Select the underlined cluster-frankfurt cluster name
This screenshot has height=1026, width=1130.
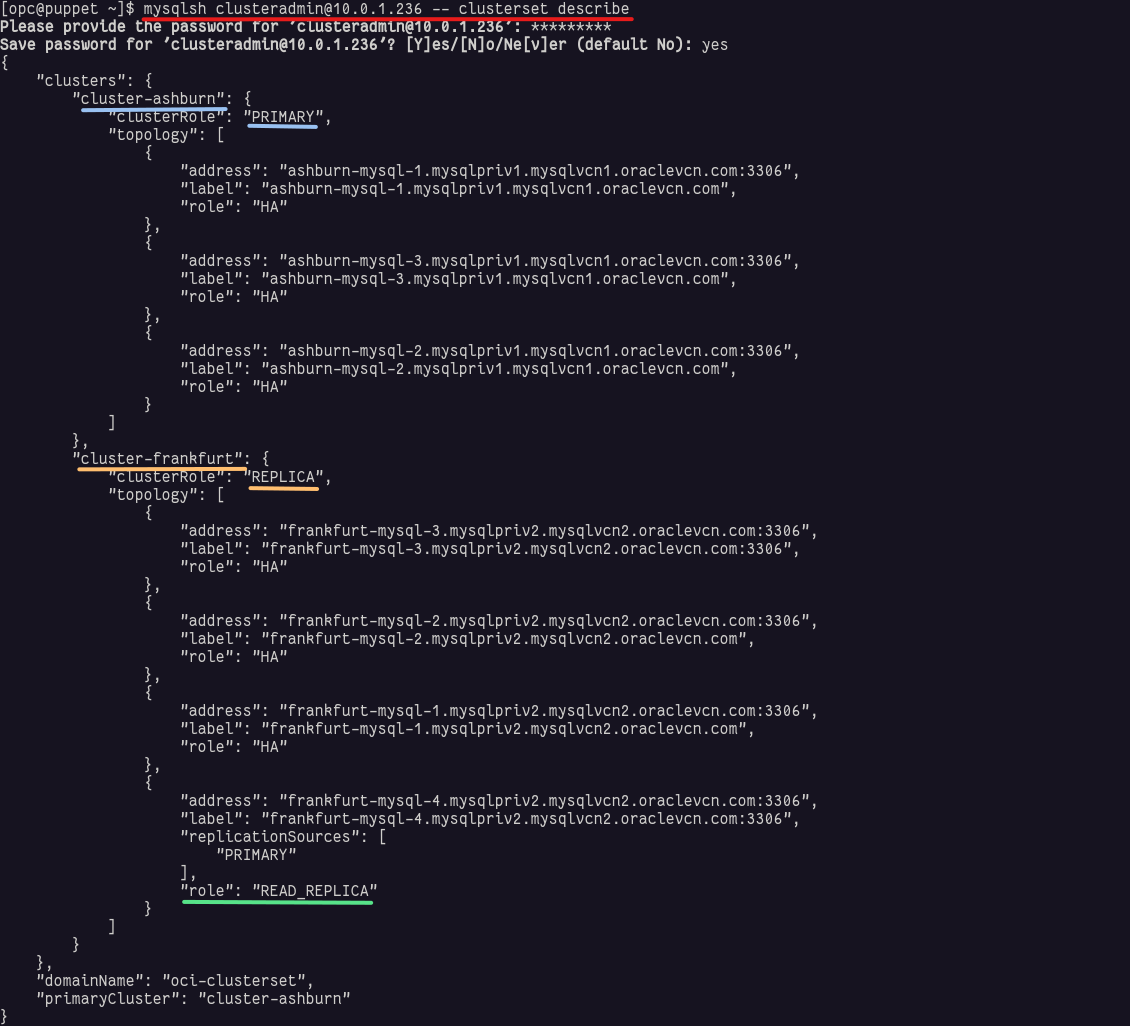(158, 458)
